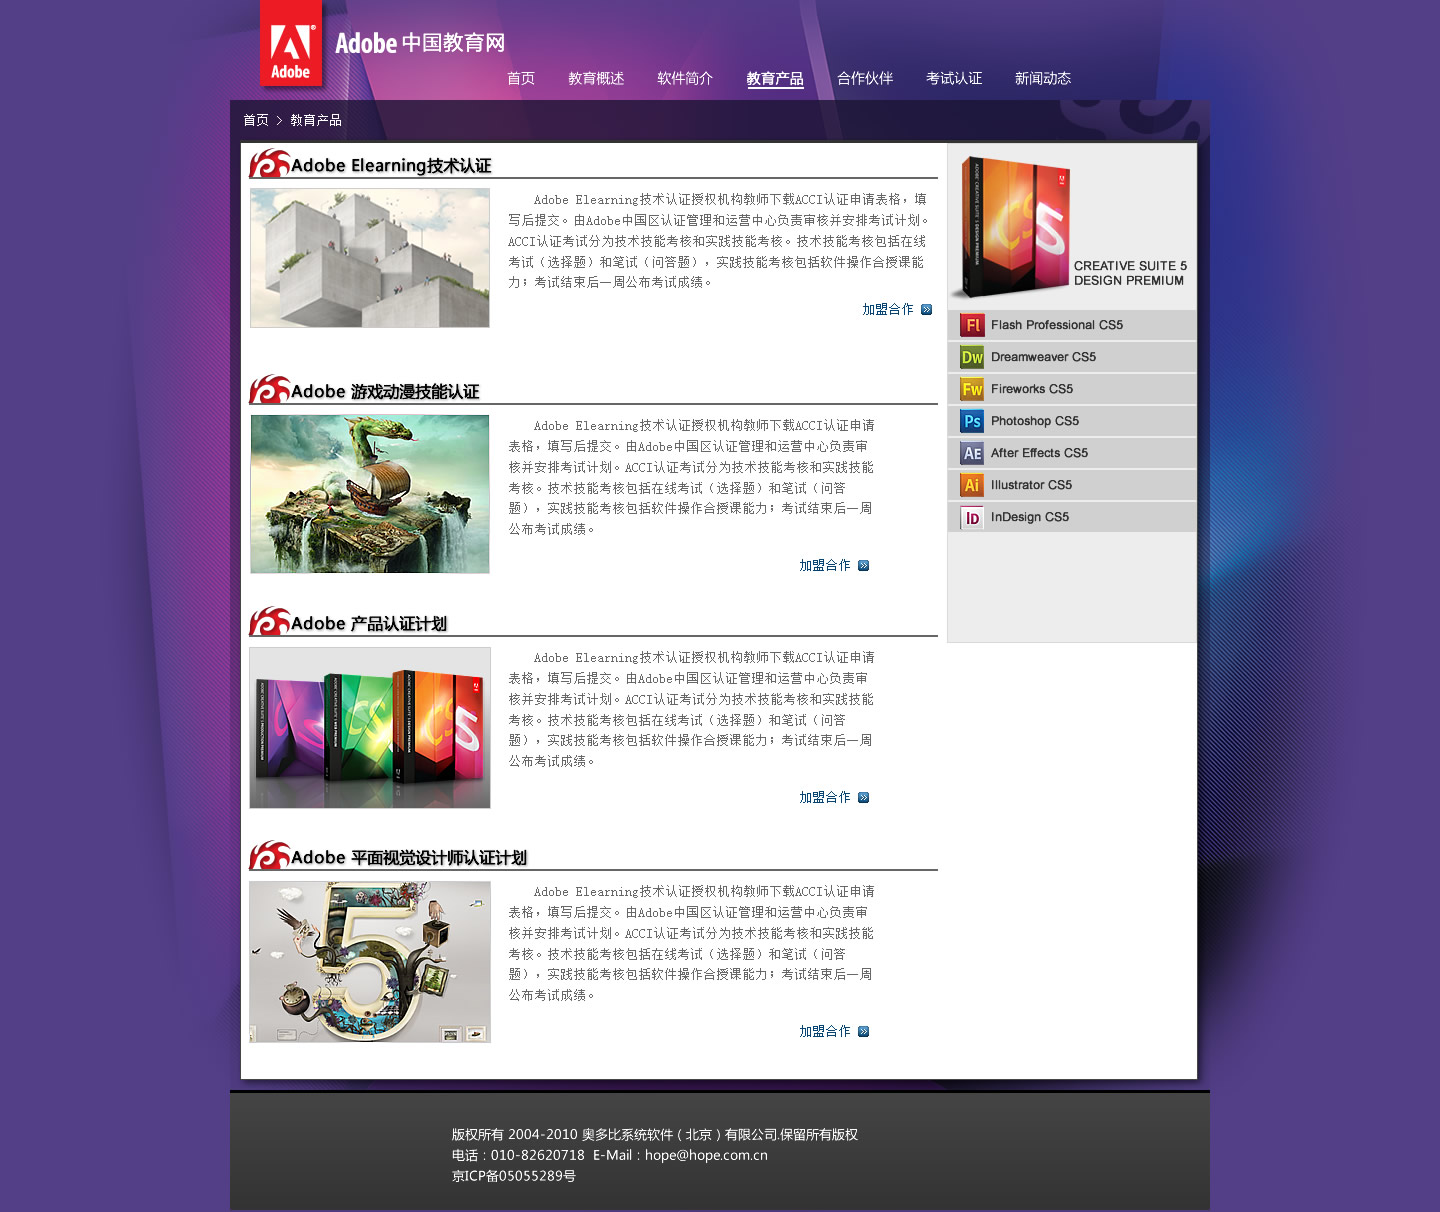The width and height of the screenshot is (1440, 1212).
Task: Click the Dreamweaver CS5 Dw icon
Action: (x=972, y=357)
